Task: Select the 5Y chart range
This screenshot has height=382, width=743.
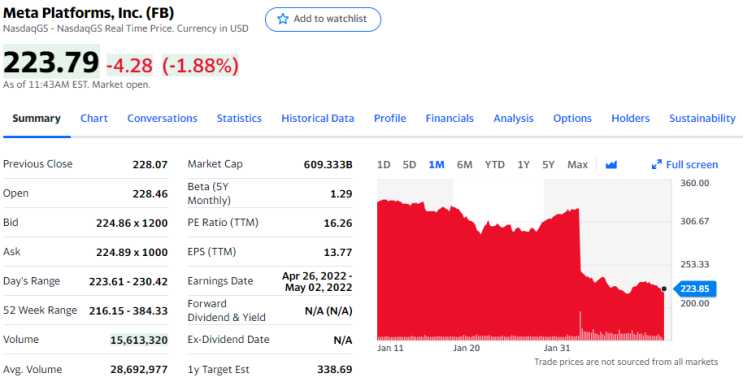Action: (548, 164)
